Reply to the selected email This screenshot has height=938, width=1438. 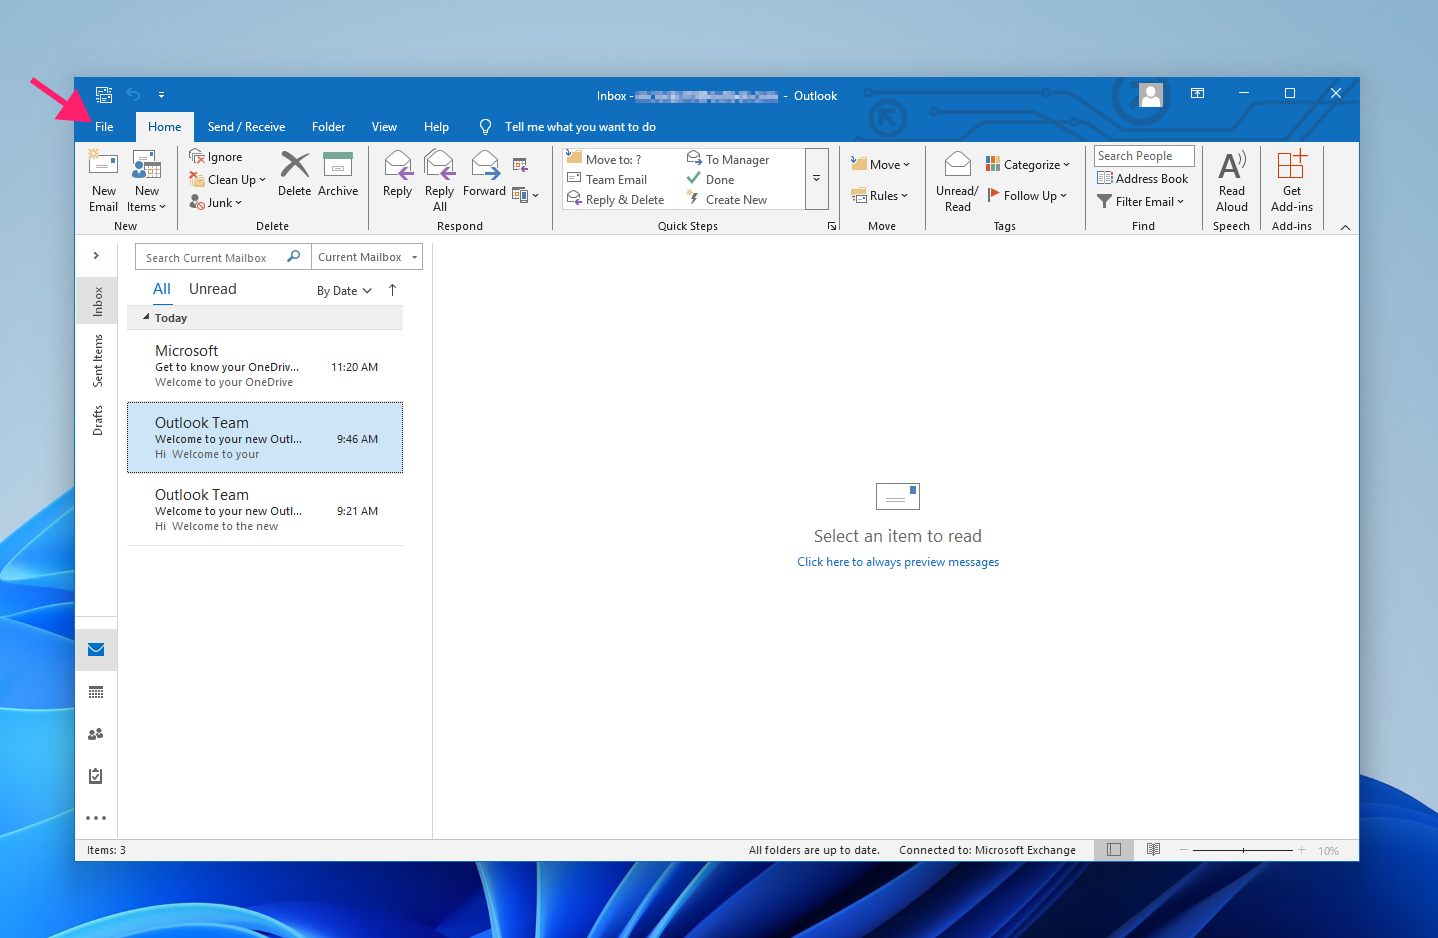click(397, 174)
